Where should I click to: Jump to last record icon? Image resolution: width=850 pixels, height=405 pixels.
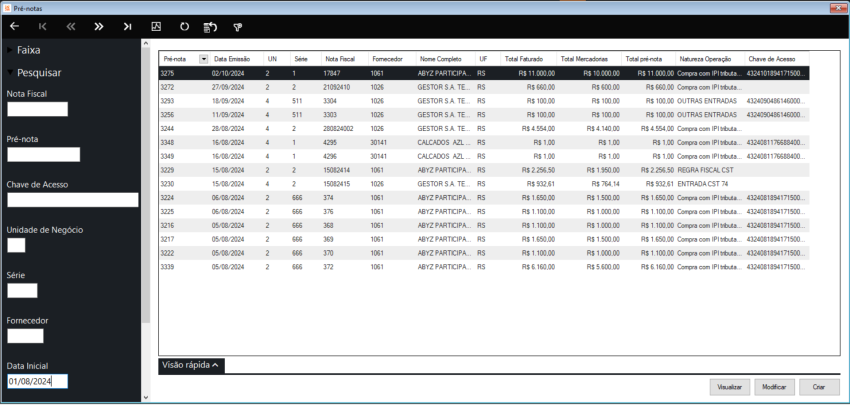[x=127, y=27]
